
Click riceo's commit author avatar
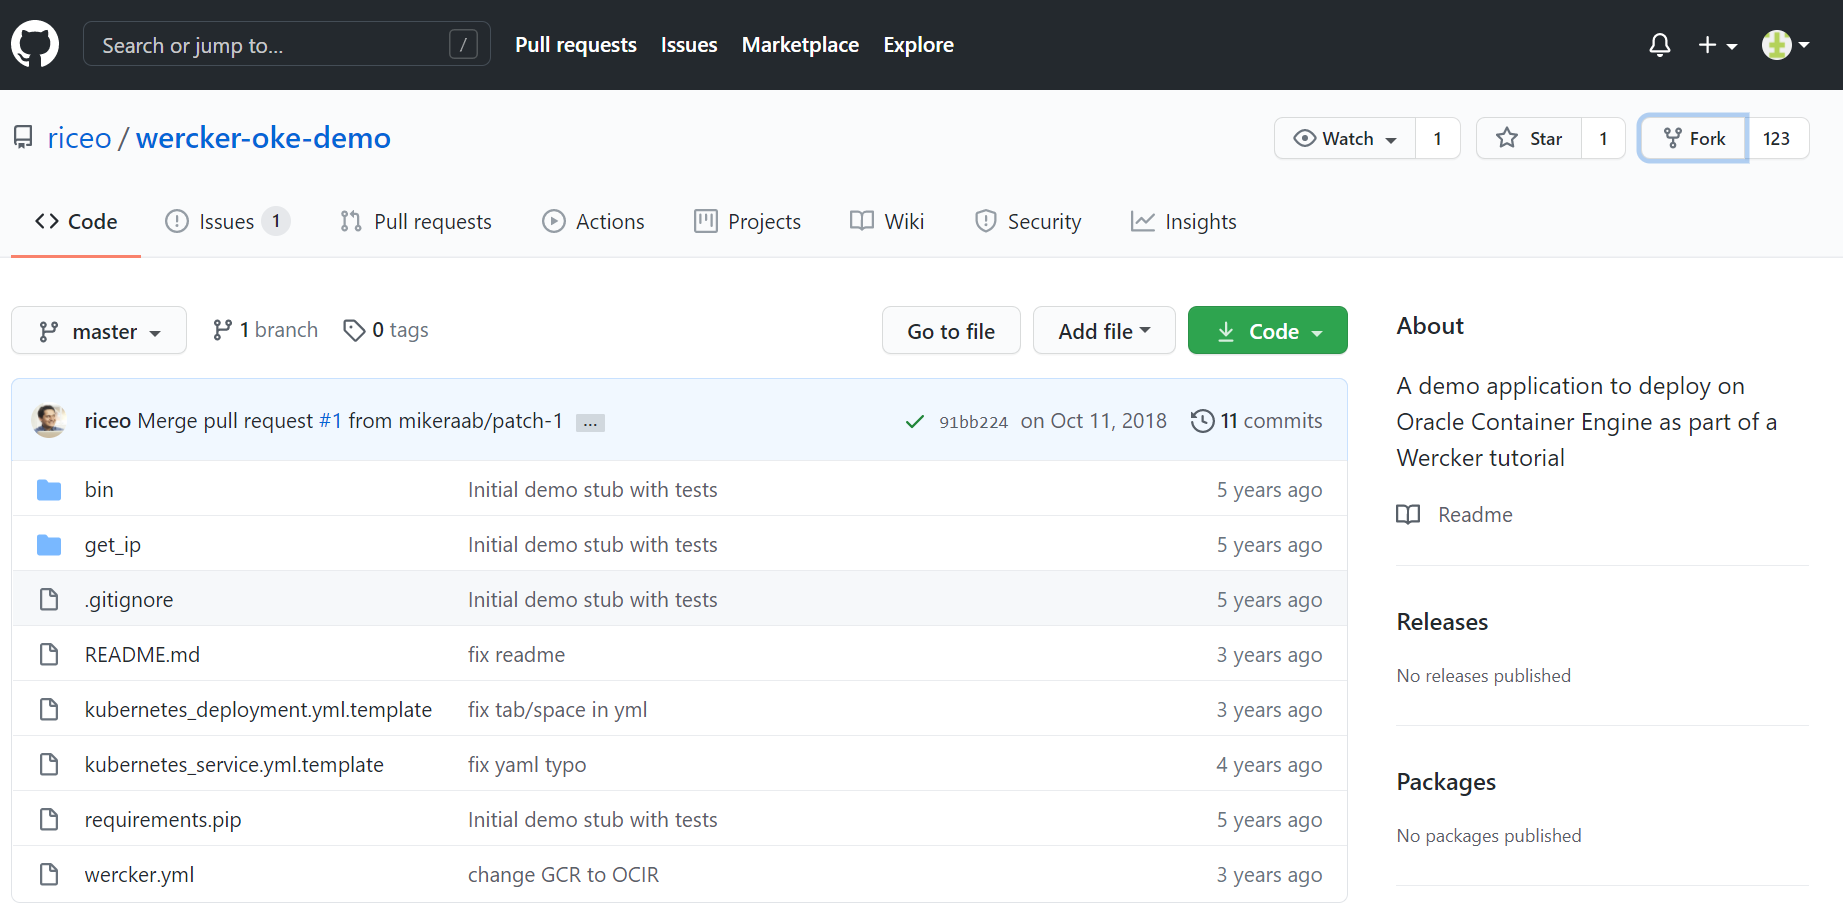click(x=49, y=421)
